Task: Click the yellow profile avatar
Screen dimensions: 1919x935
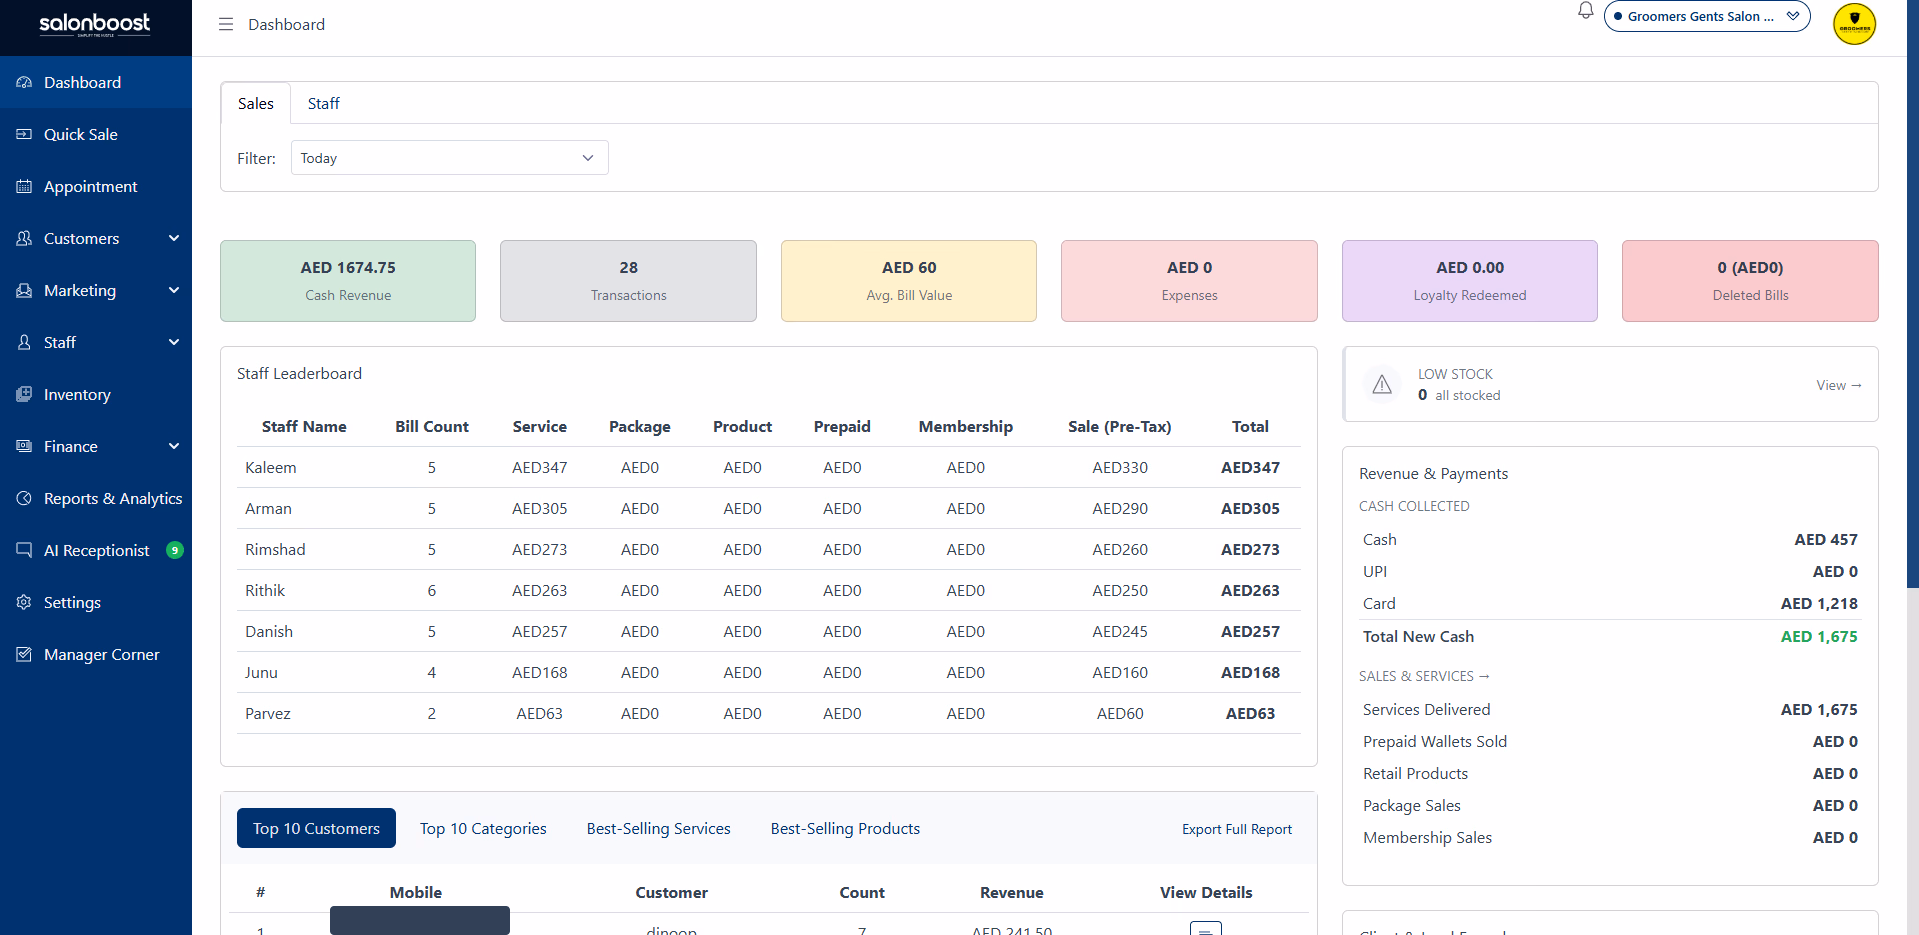Action: (1854, 24)
